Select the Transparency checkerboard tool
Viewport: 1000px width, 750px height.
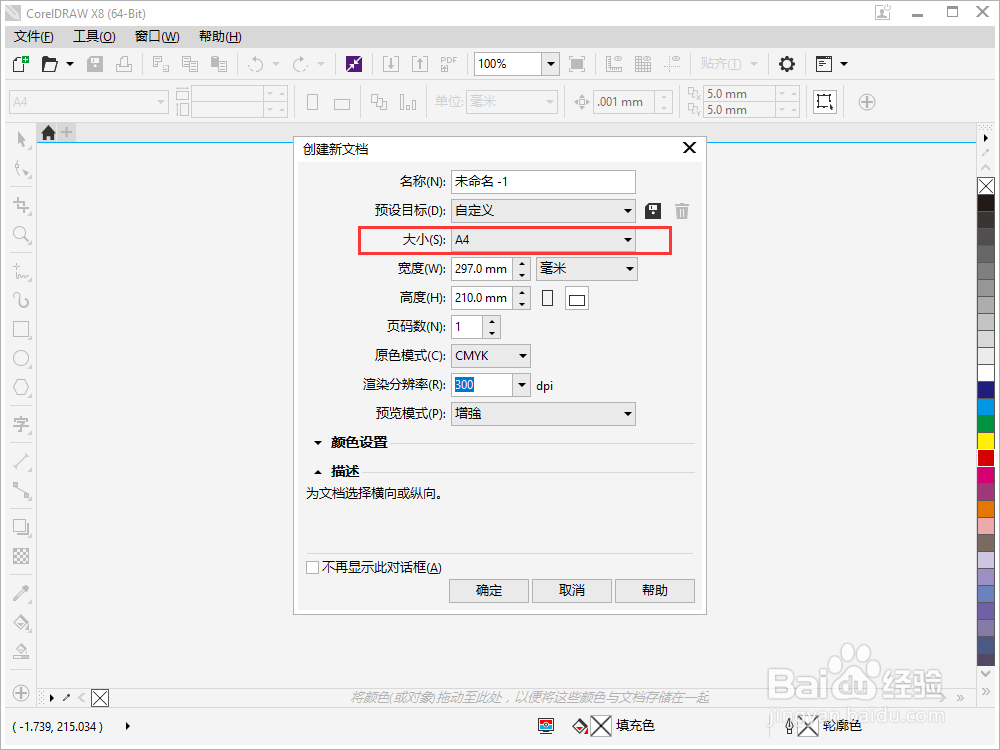[x=22, y=556]
